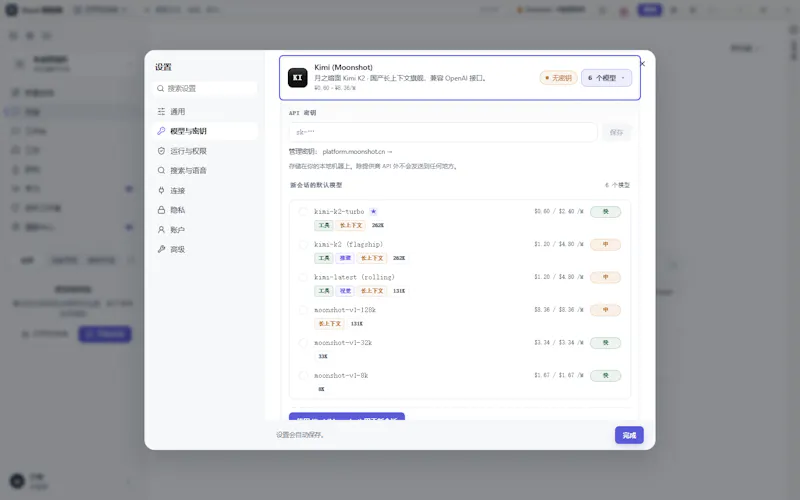The image size is (800, 500).
Task: Click the 新会话的默认模型 heading
Action: 316,185
